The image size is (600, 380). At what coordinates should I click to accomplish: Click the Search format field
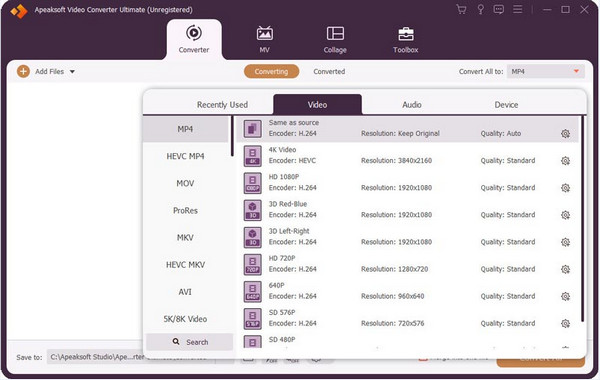pos(190,342)
